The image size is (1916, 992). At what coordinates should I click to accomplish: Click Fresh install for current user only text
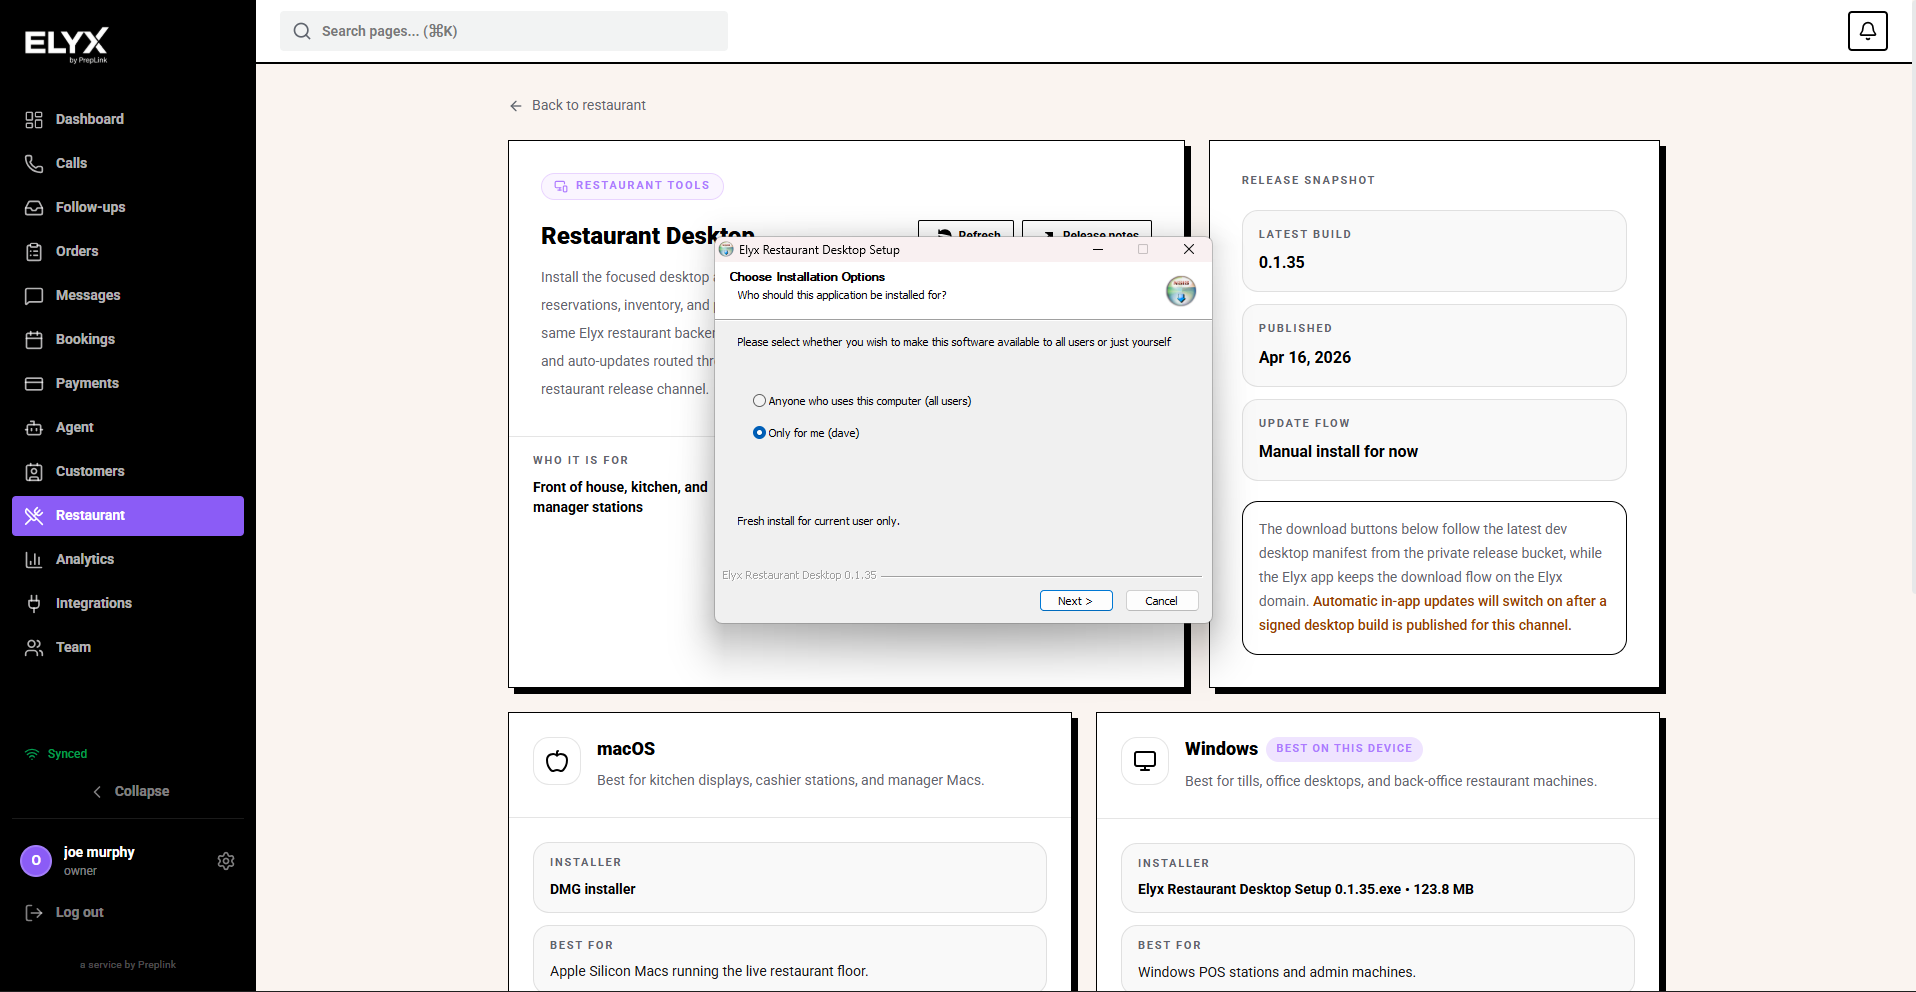(818, 521)
